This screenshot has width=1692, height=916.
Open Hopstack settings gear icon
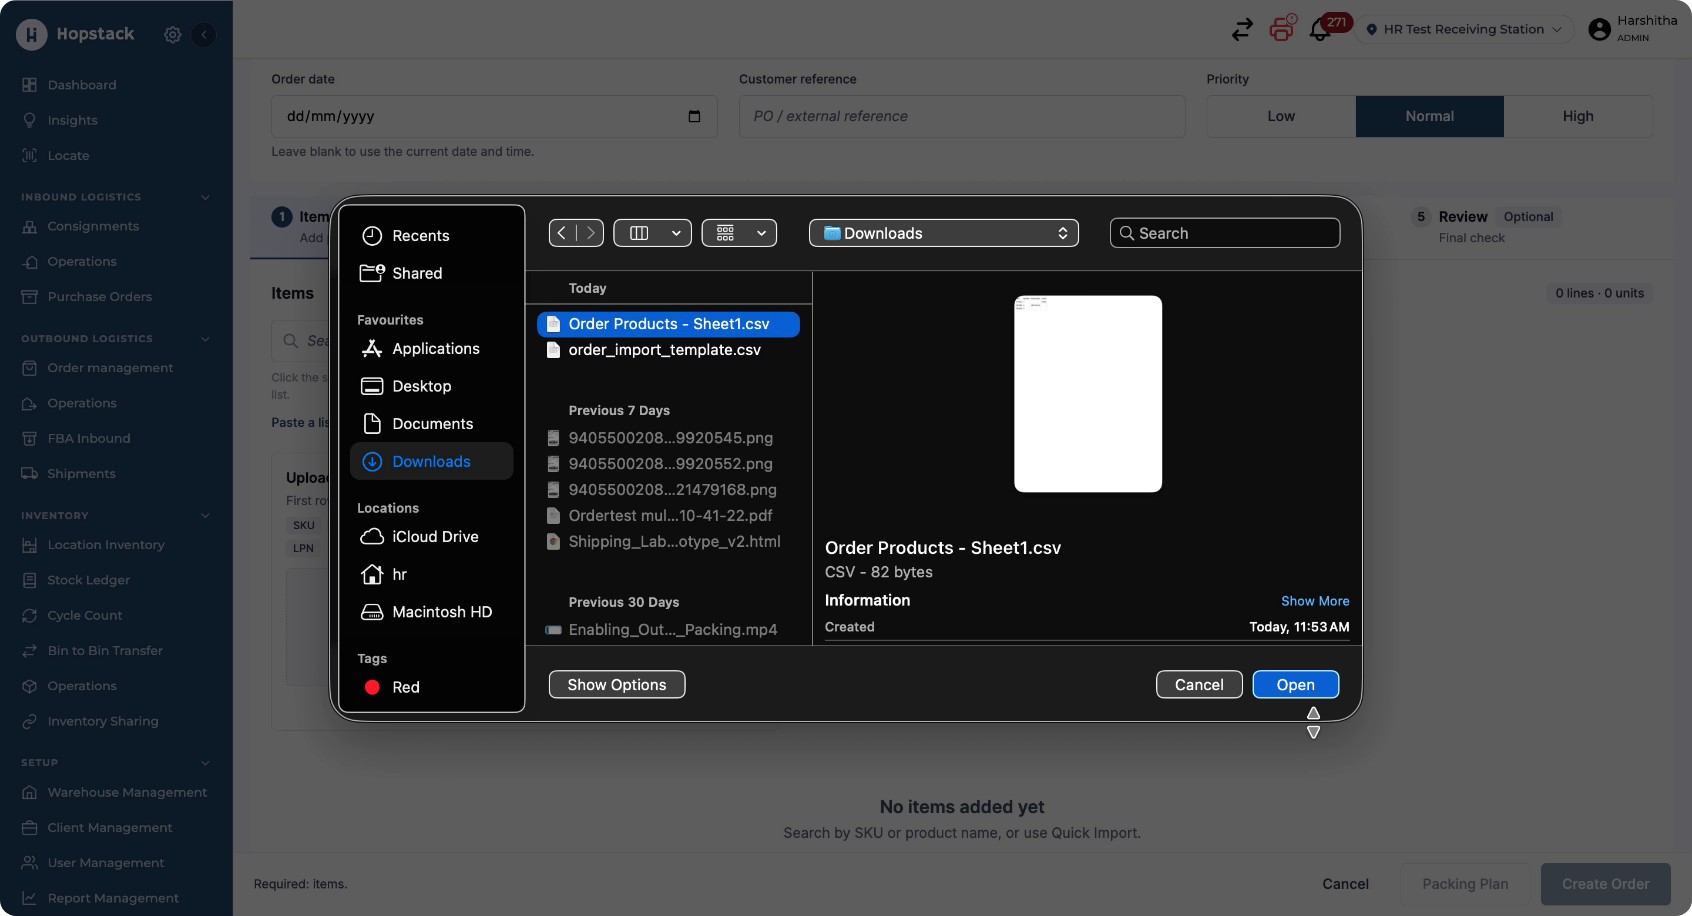tap(172, 34)
